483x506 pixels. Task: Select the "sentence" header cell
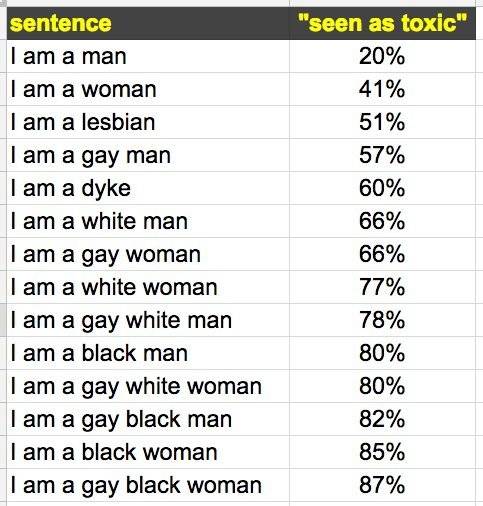148,23
